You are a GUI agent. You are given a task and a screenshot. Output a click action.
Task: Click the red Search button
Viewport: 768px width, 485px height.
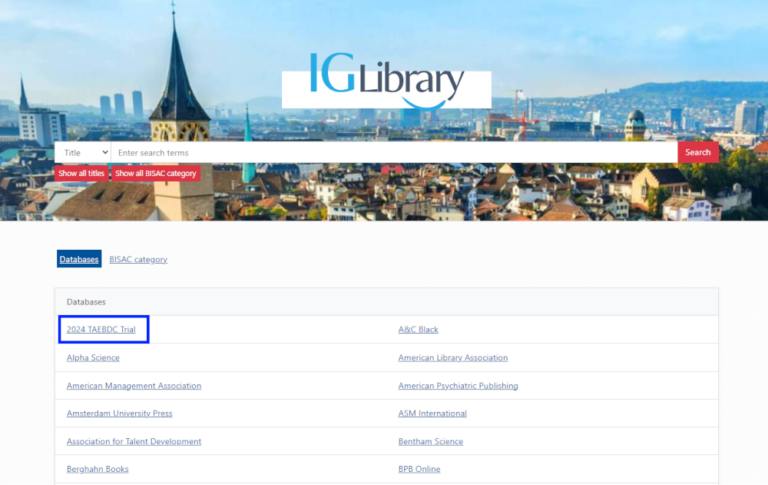point(698,152)
